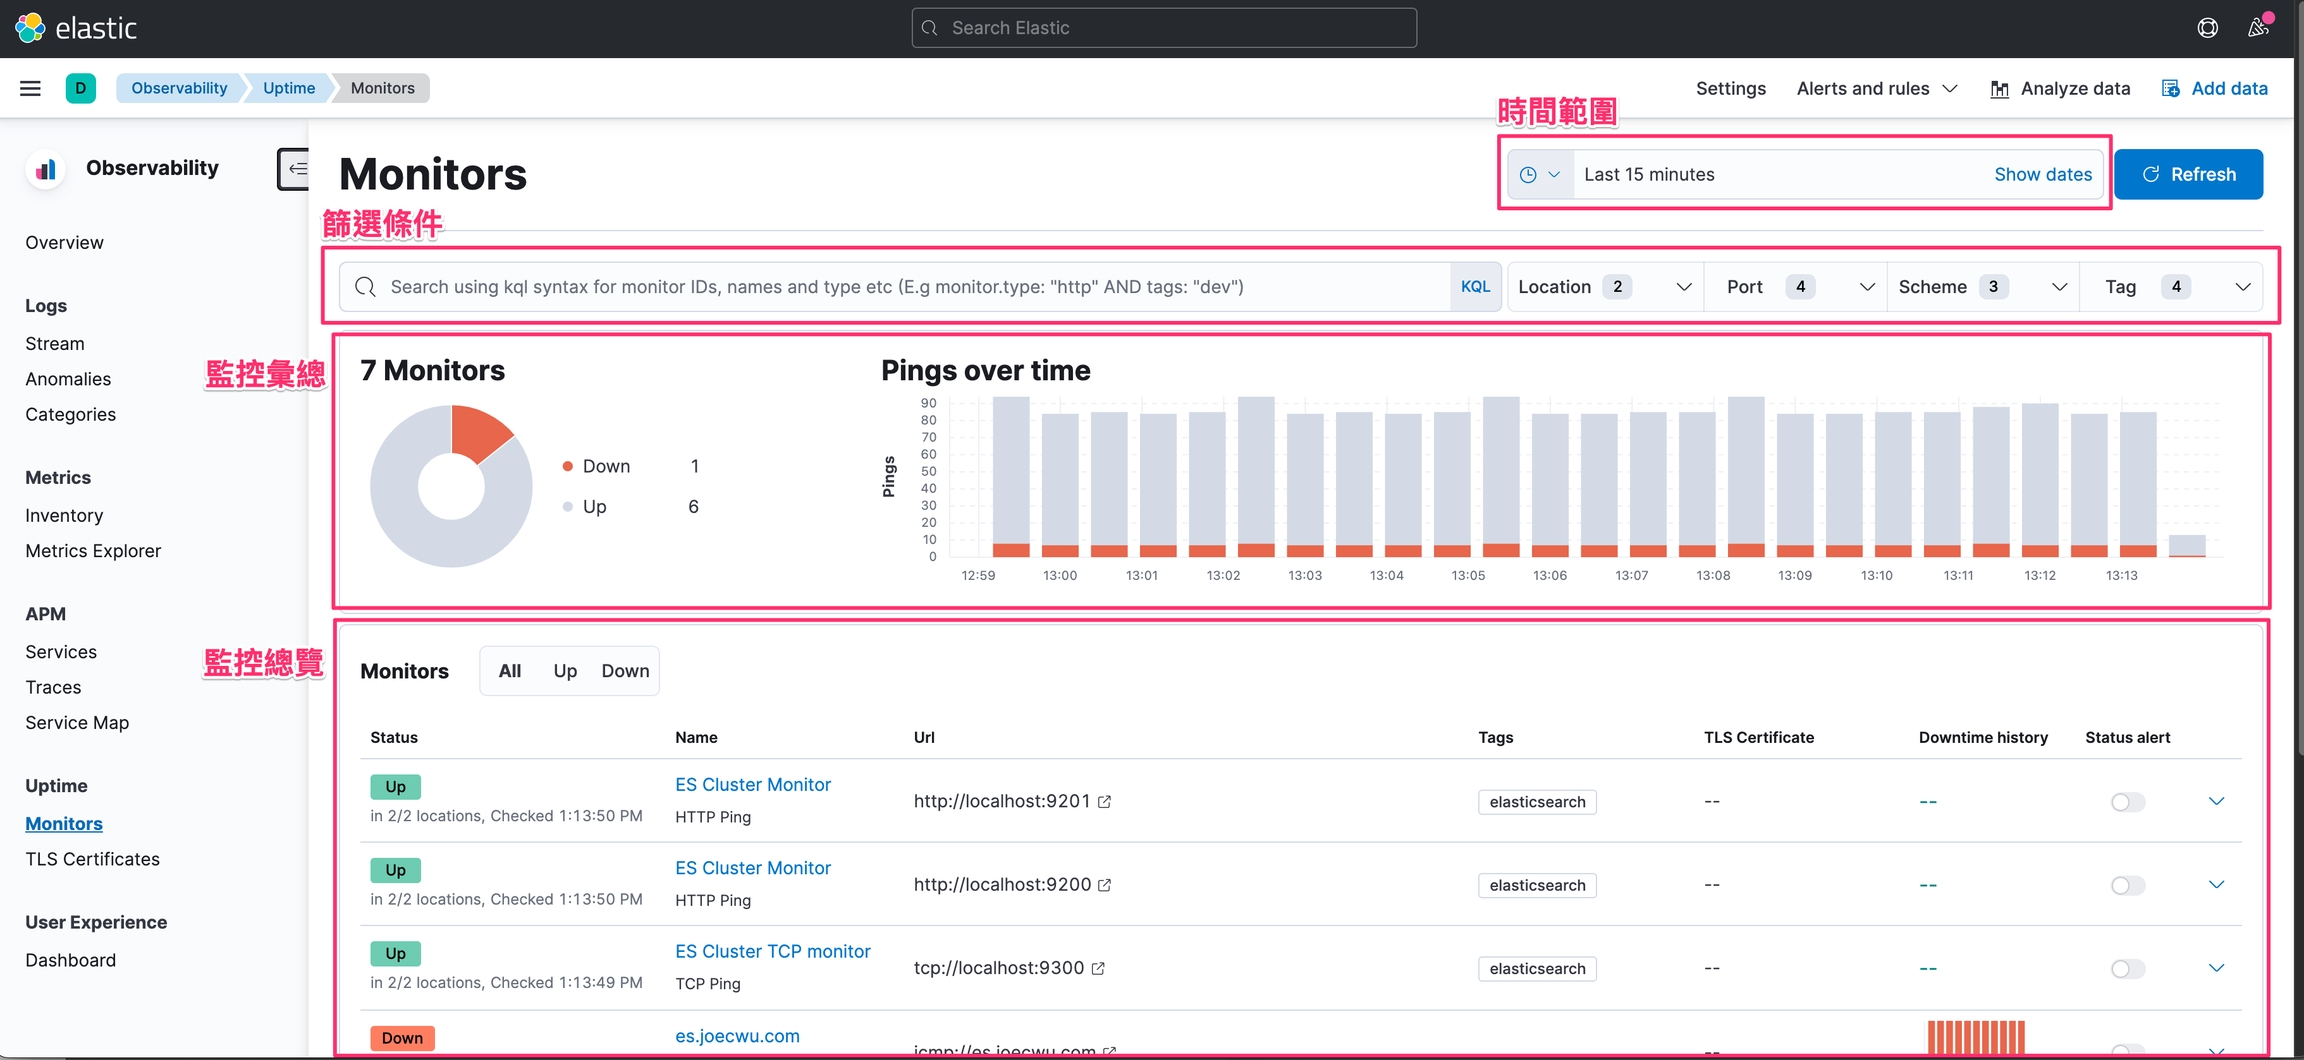Image resolution: width=2304 pixels, height=1060 pixels.
Task: Expand row details for localhost:9200 monitor
Action: coord(2216,884)
